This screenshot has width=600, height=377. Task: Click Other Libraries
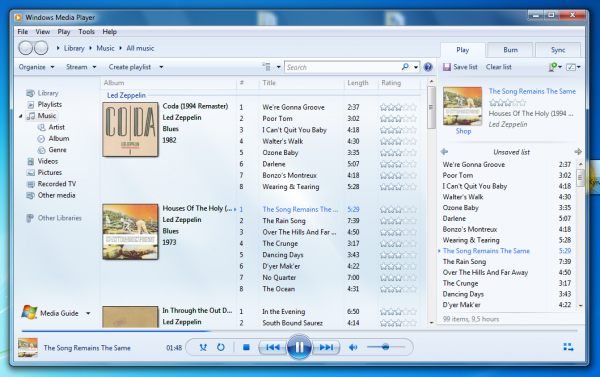tap(54, 218)
